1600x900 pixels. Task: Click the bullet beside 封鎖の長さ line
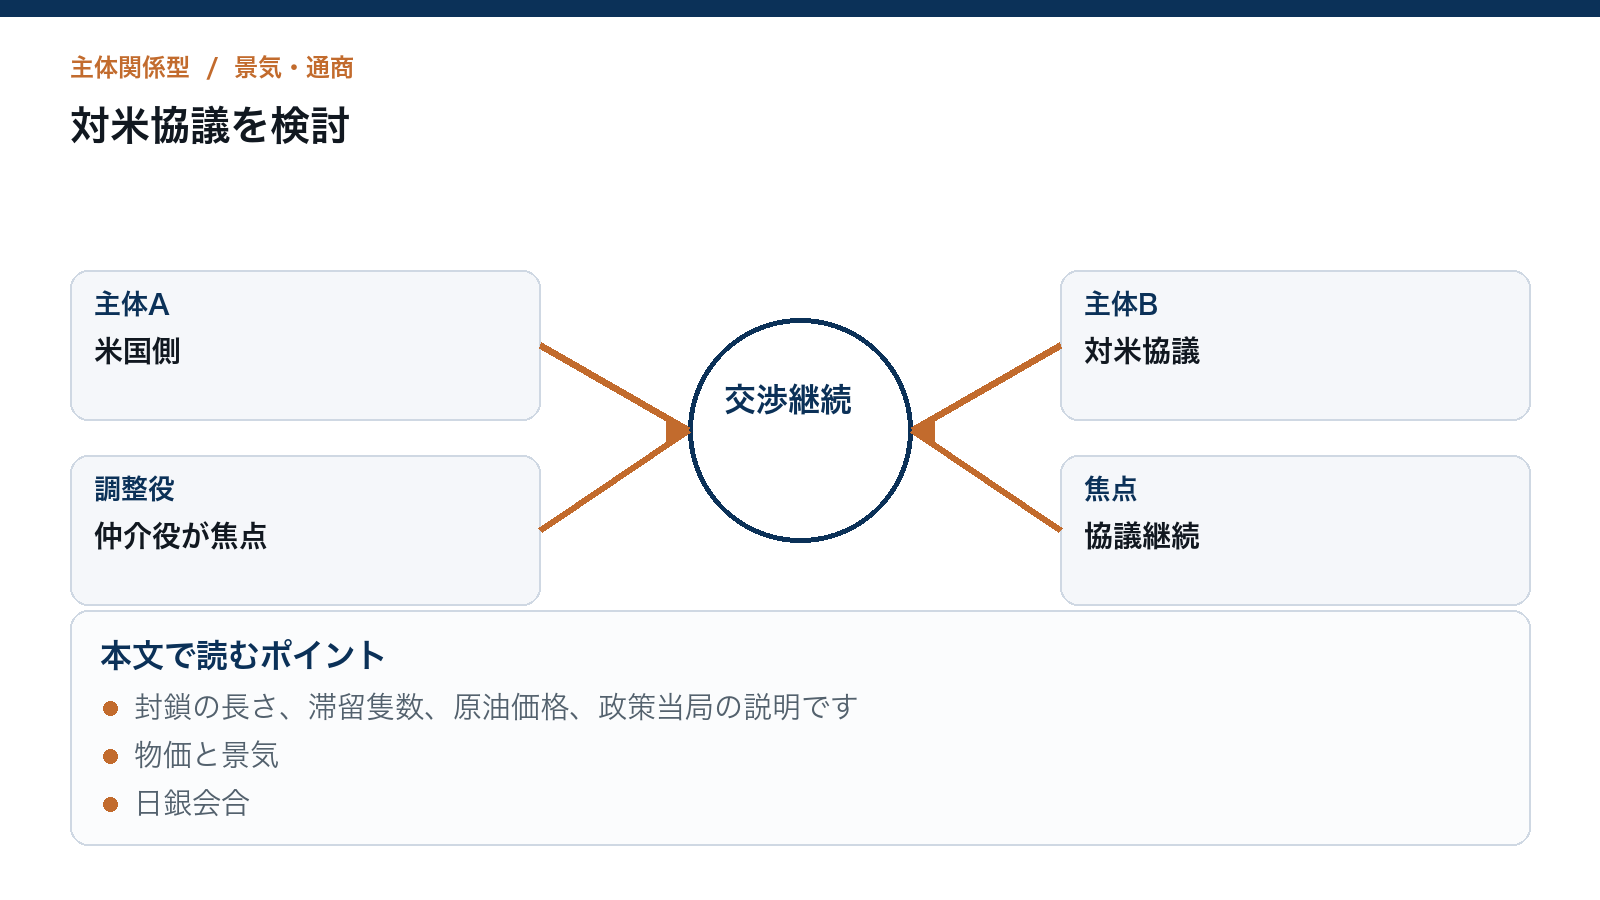(111, 708)
